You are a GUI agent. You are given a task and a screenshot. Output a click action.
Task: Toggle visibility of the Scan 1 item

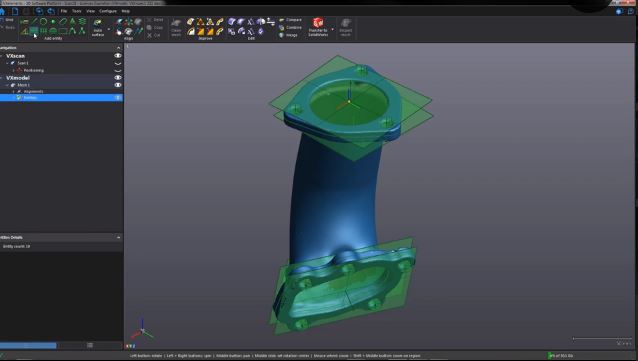click(x=118, y=63)
